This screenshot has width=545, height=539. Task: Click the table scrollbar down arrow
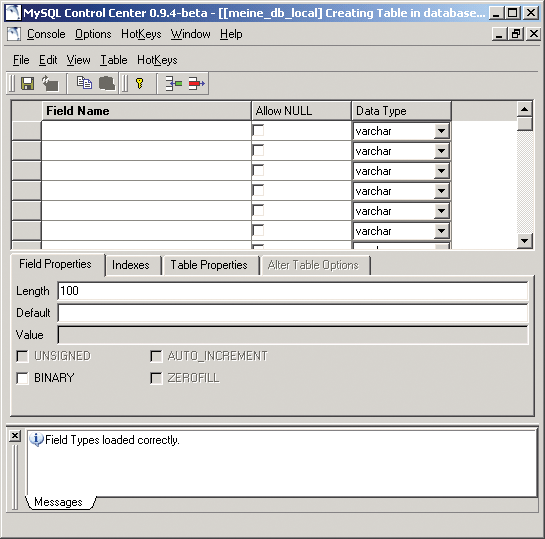coord(525,240)
